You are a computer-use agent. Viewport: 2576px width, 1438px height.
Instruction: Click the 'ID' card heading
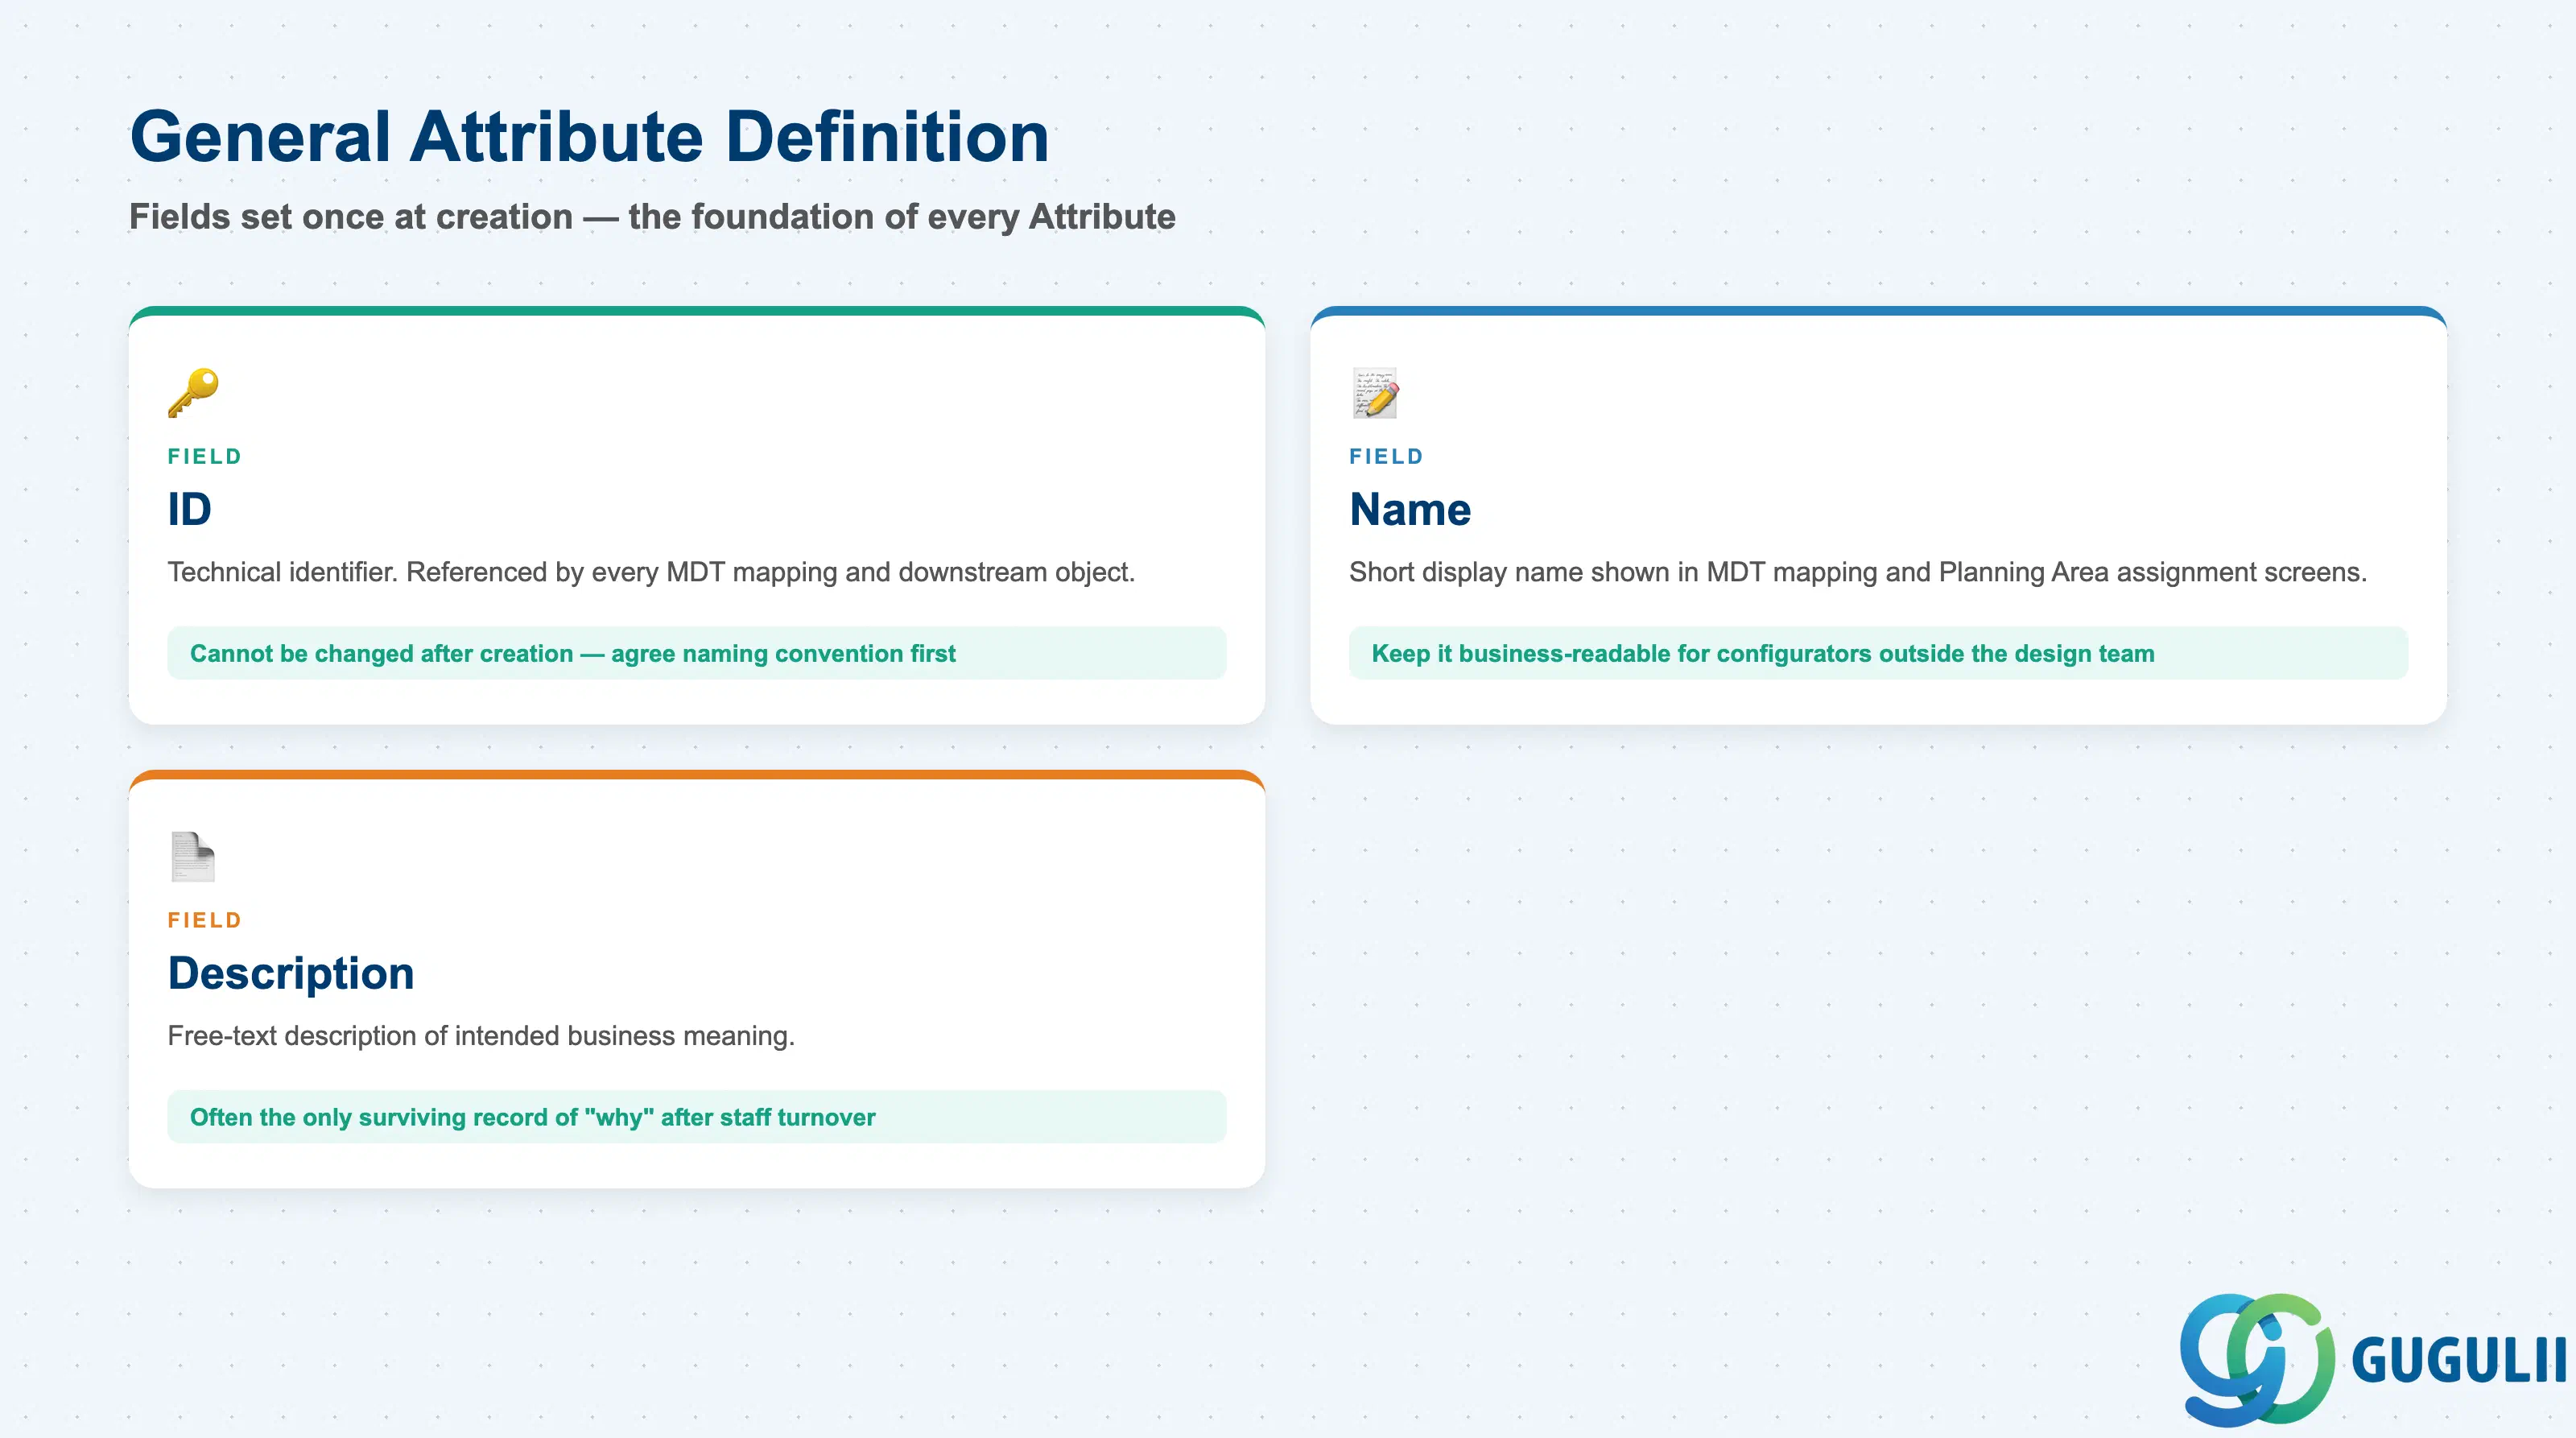(x=189, y=509)
